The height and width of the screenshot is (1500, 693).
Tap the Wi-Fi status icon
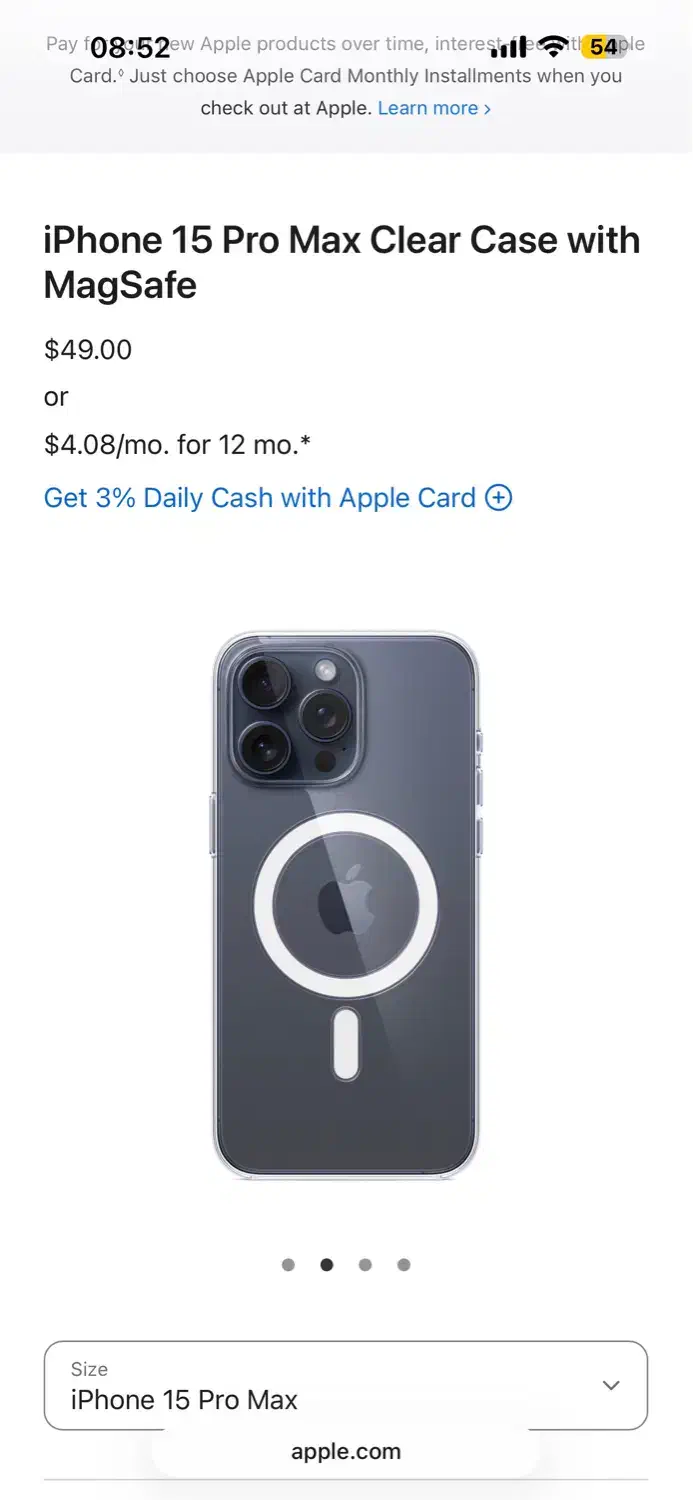pyautogui.click(x=552, y=46)
